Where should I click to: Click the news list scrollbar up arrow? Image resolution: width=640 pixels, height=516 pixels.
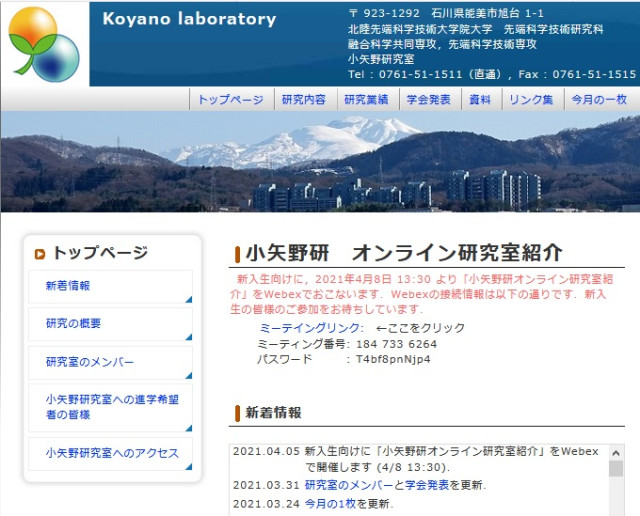616,452
